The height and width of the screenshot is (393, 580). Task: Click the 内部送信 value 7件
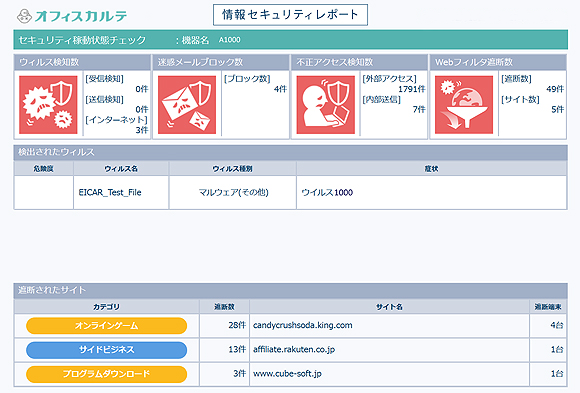click(419, 110)
